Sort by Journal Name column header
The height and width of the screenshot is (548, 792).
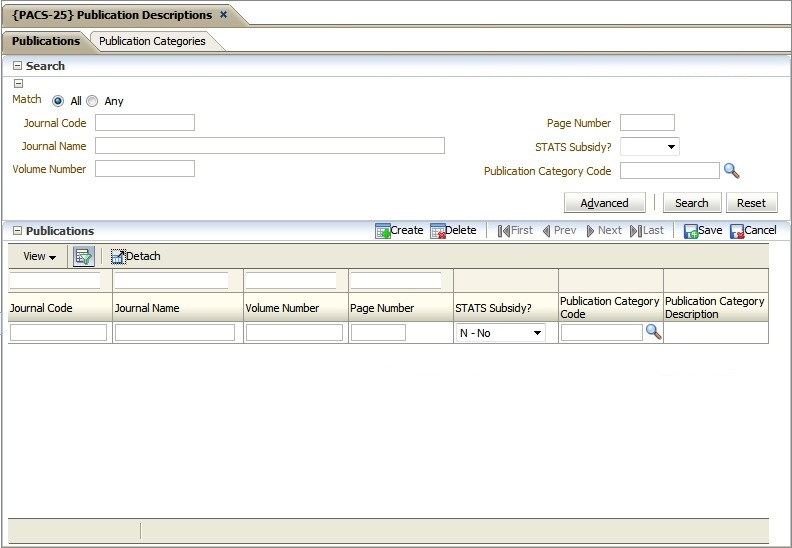[x=178, y=308]
